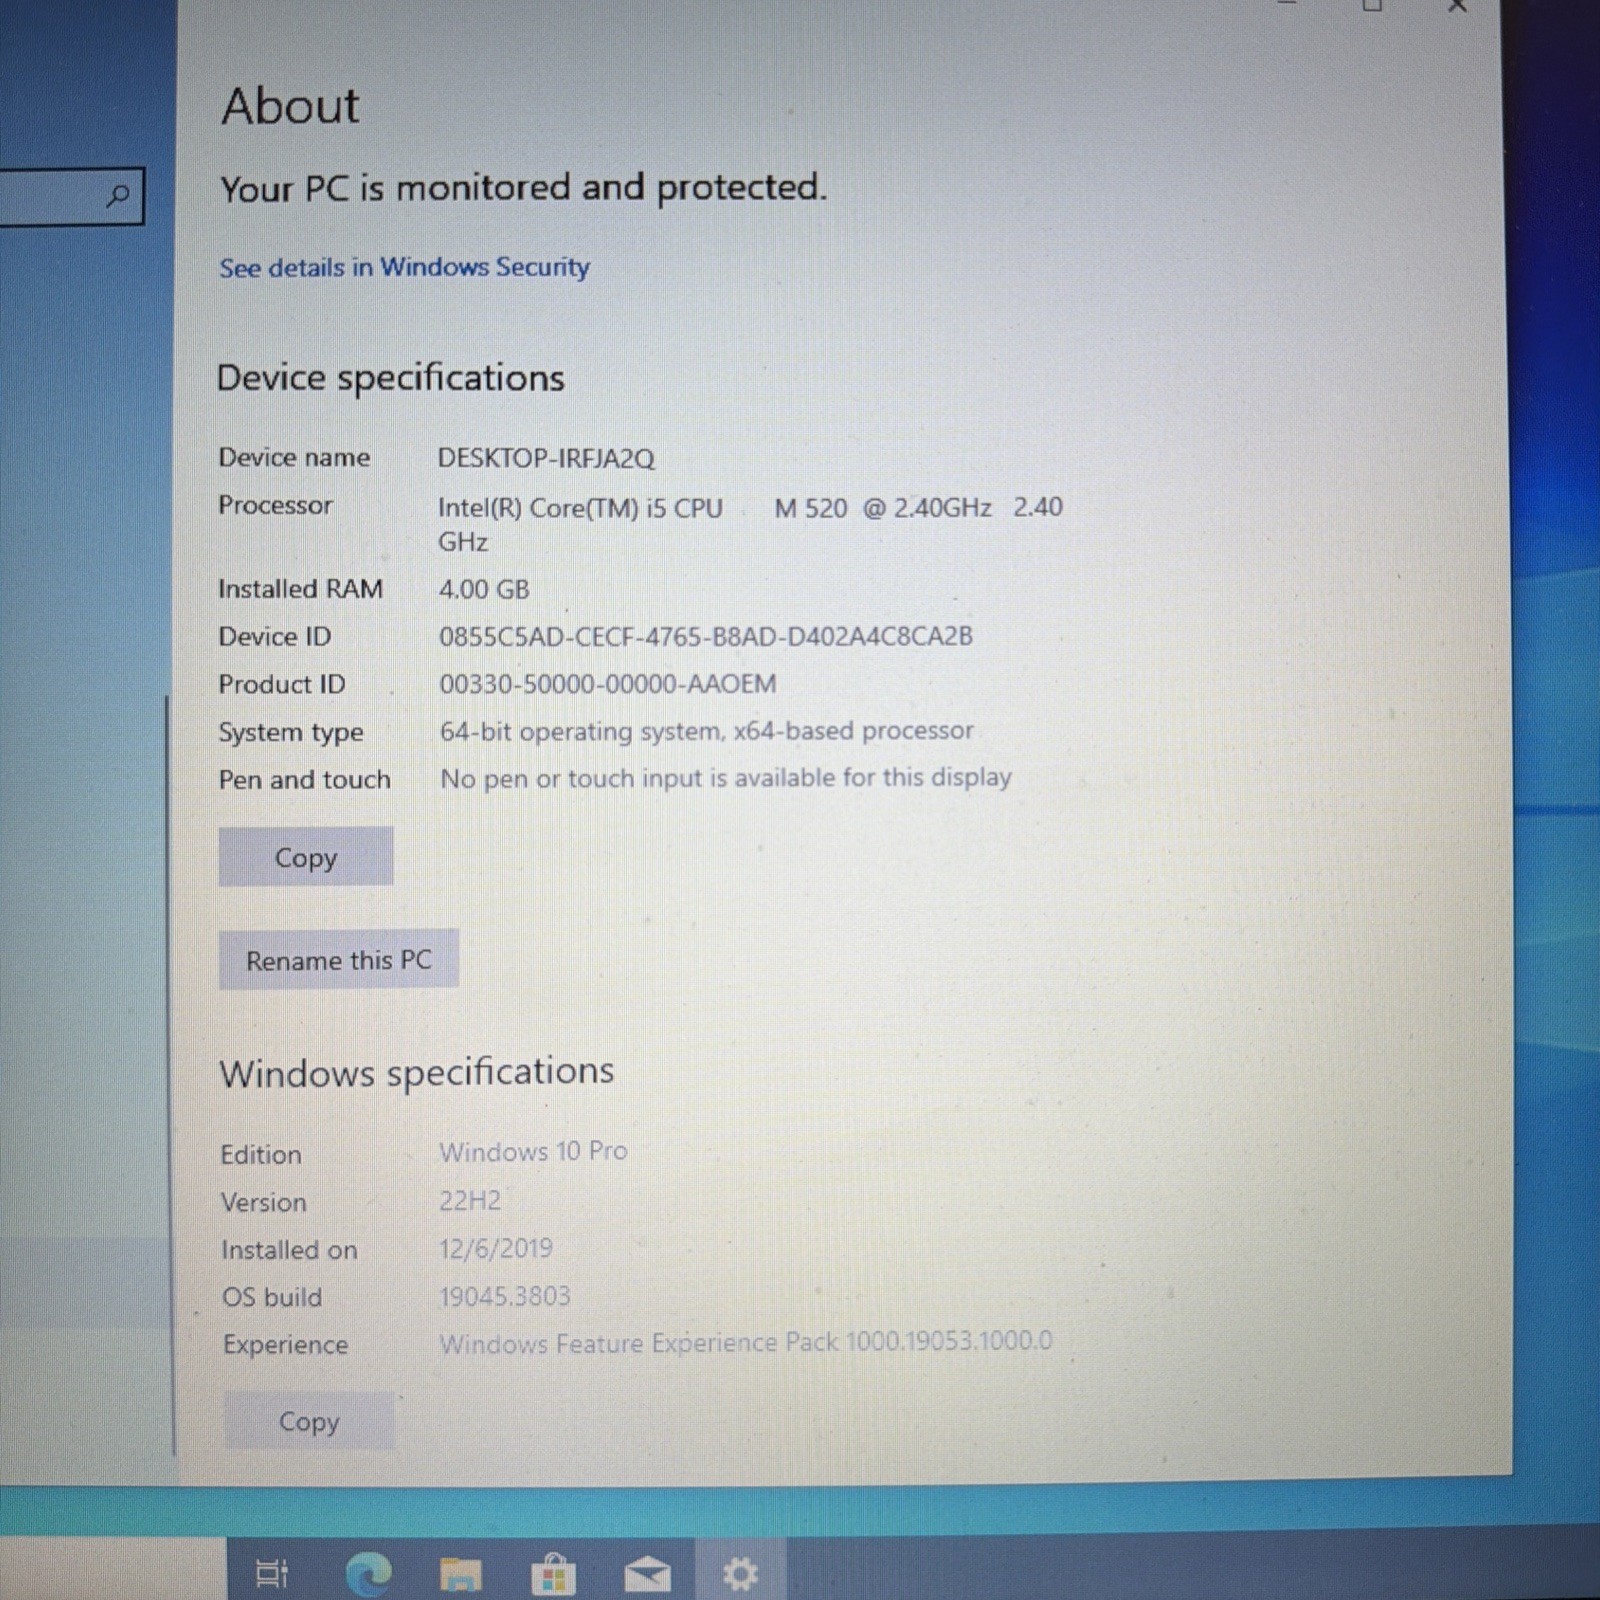Open the Mail app from the taskbar

point(647,1575)
